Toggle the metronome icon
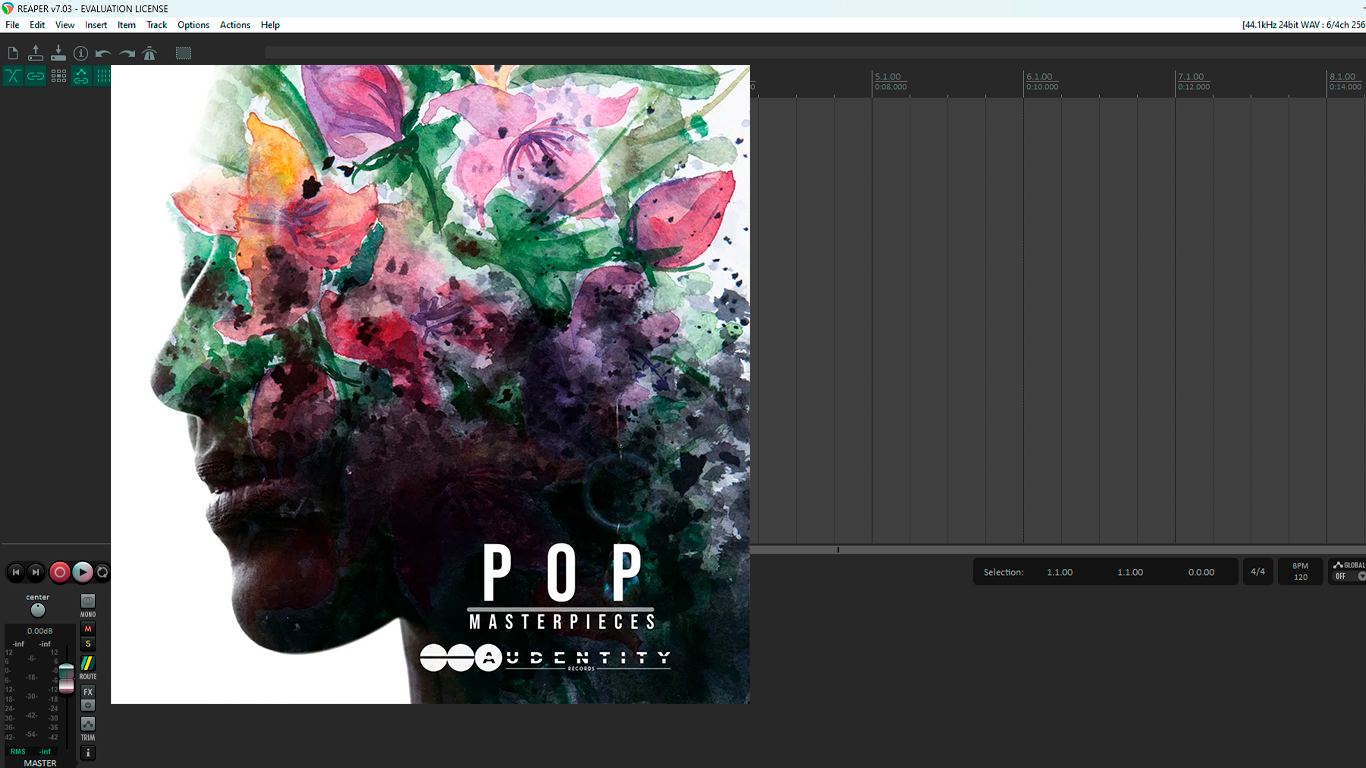Image resolution: width=1366 pixels, height=768 pixels. 150,53
